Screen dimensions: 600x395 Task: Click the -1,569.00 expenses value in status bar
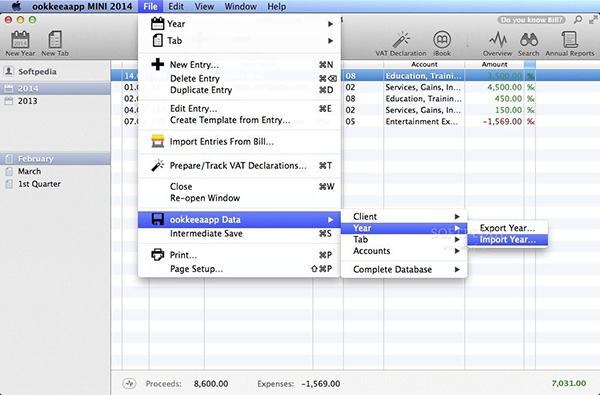pos(321,384)
